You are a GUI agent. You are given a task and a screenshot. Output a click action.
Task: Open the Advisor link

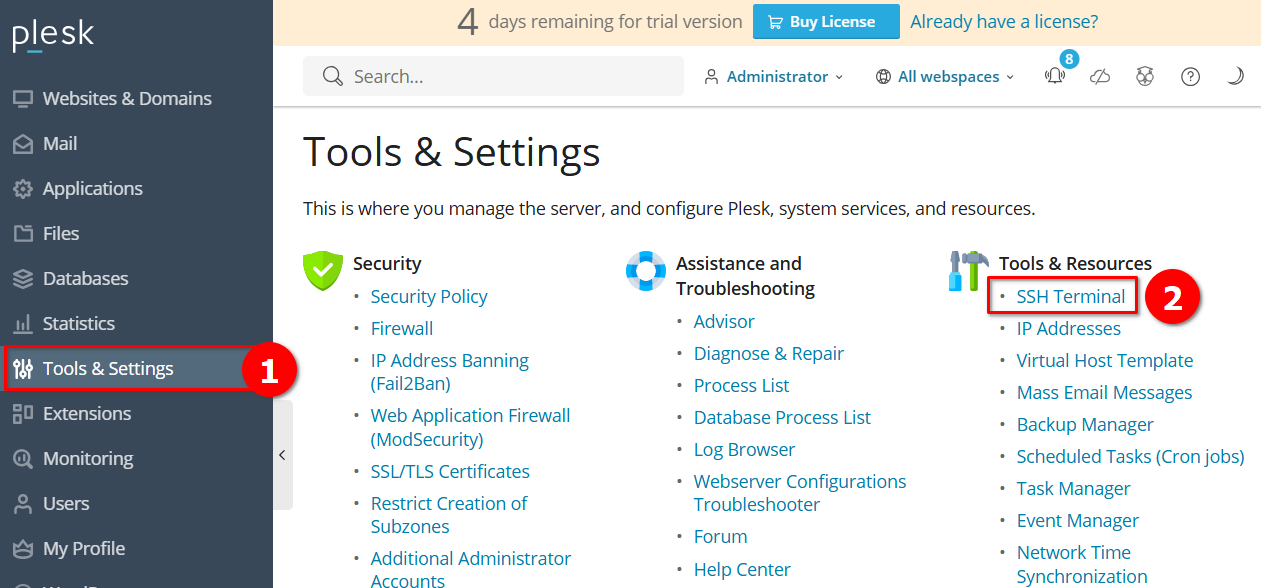(724, 321)
